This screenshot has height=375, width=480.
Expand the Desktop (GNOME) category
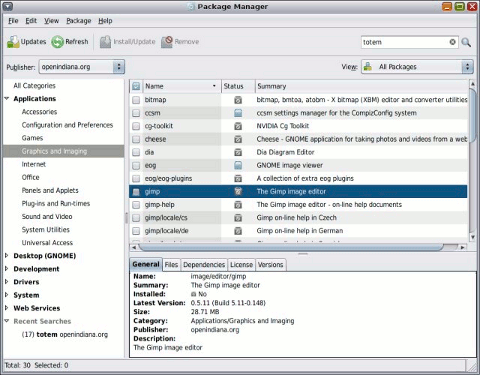coord(7,256)
